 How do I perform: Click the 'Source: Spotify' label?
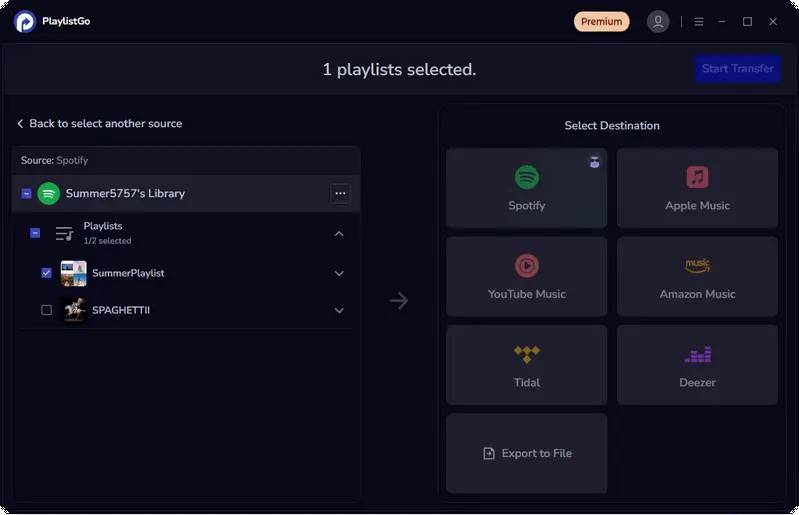coord(54,160)
